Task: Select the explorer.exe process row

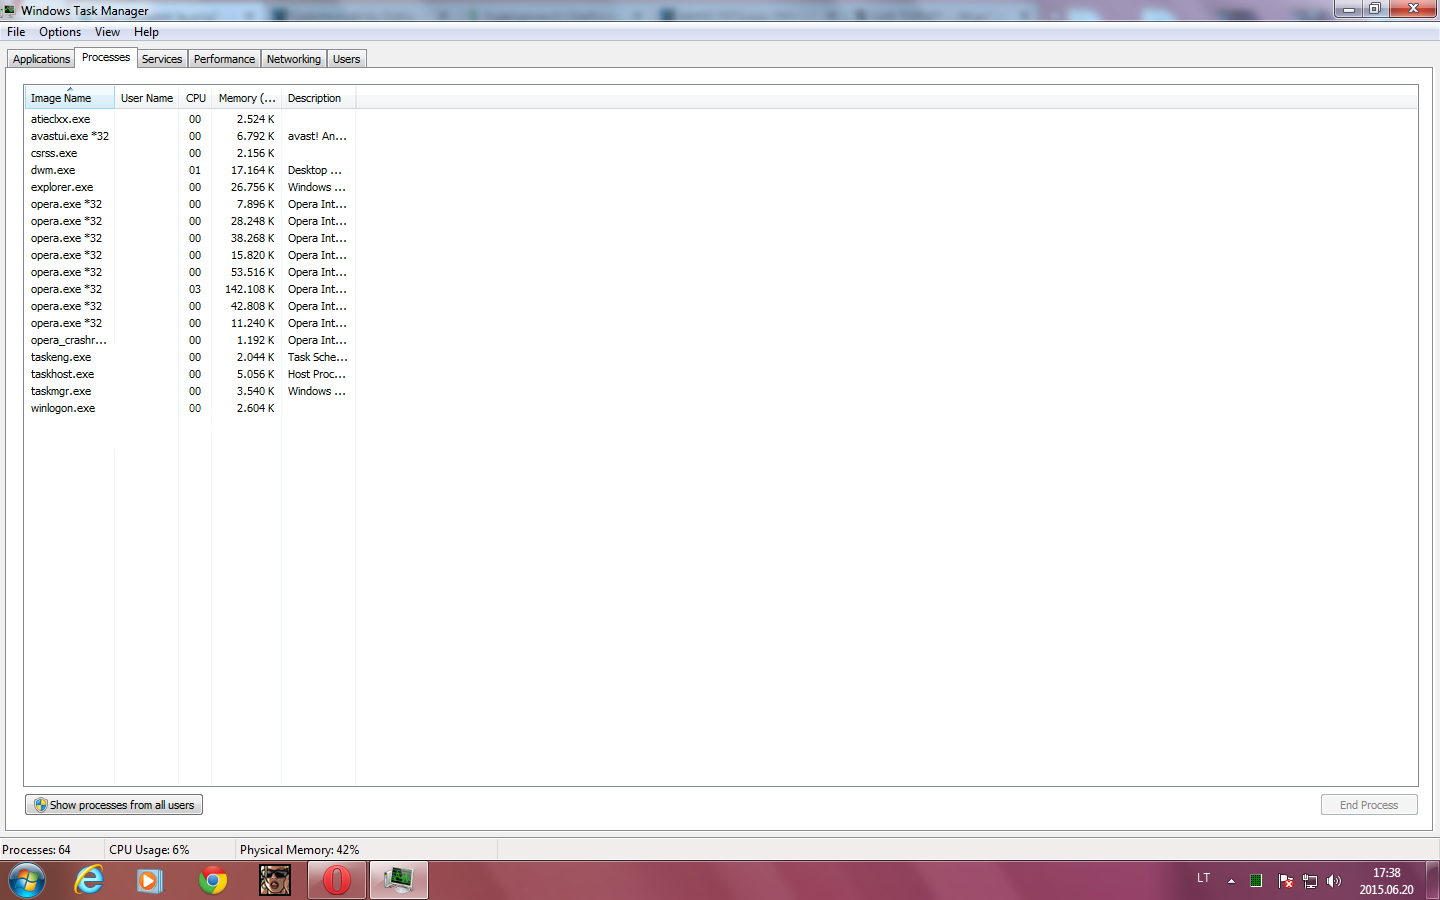Action: (190, 187)
